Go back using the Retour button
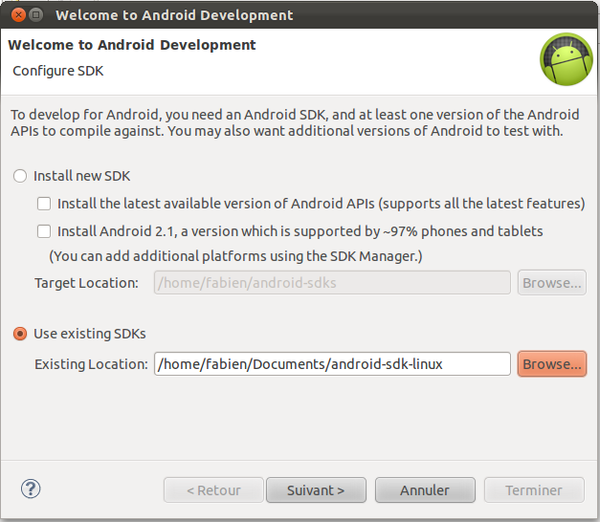This screenshot has width=600, height=522. tap(214, 490)
